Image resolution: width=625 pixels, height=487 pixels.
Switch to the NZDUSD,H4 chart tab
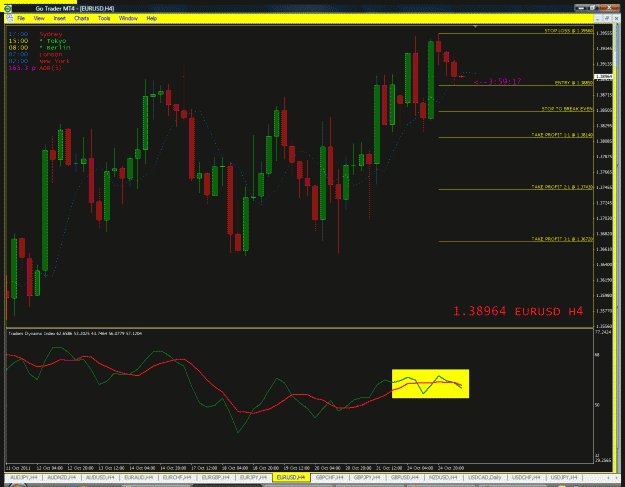click(x=443, y=477)
